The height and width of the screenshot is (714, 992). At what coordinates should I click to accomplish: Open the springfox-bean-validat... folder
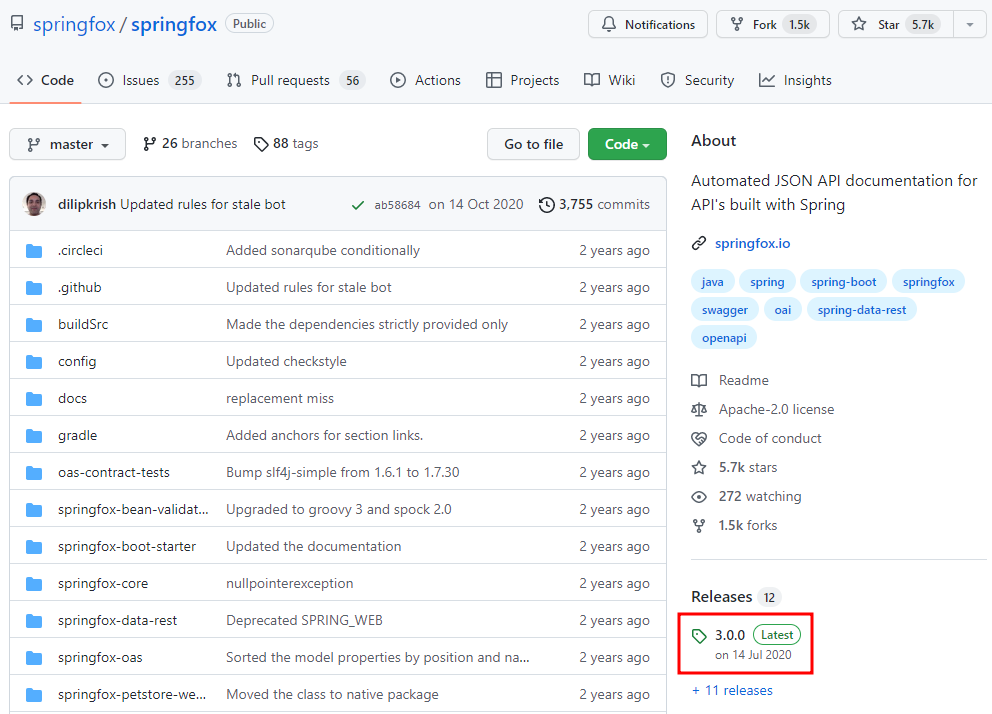click(133, 509)
